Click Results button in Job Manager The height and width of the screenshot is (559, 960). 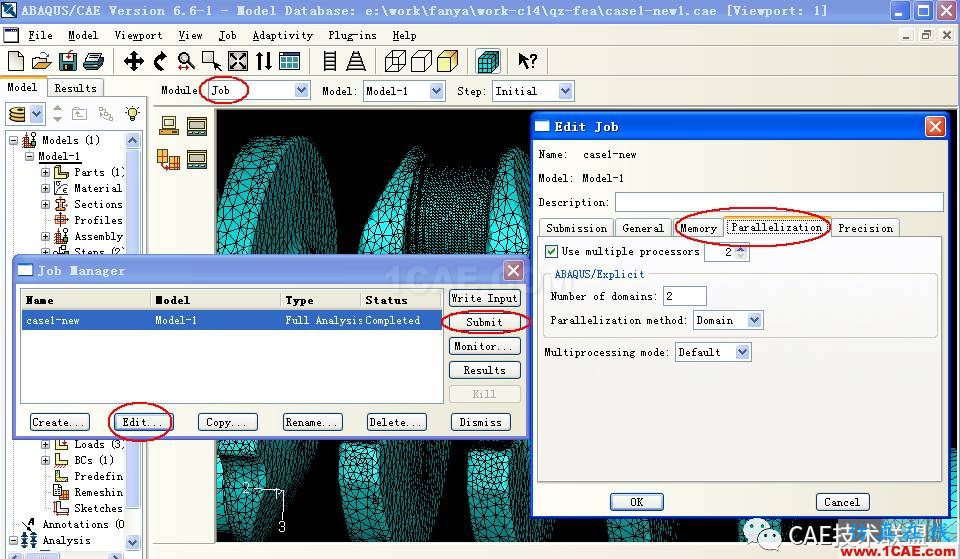click(484, 370)
